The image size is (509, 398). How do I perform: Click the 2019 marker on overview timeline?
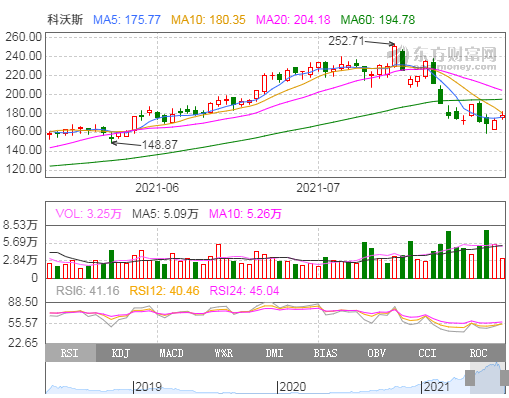click(x=149, y=387)
